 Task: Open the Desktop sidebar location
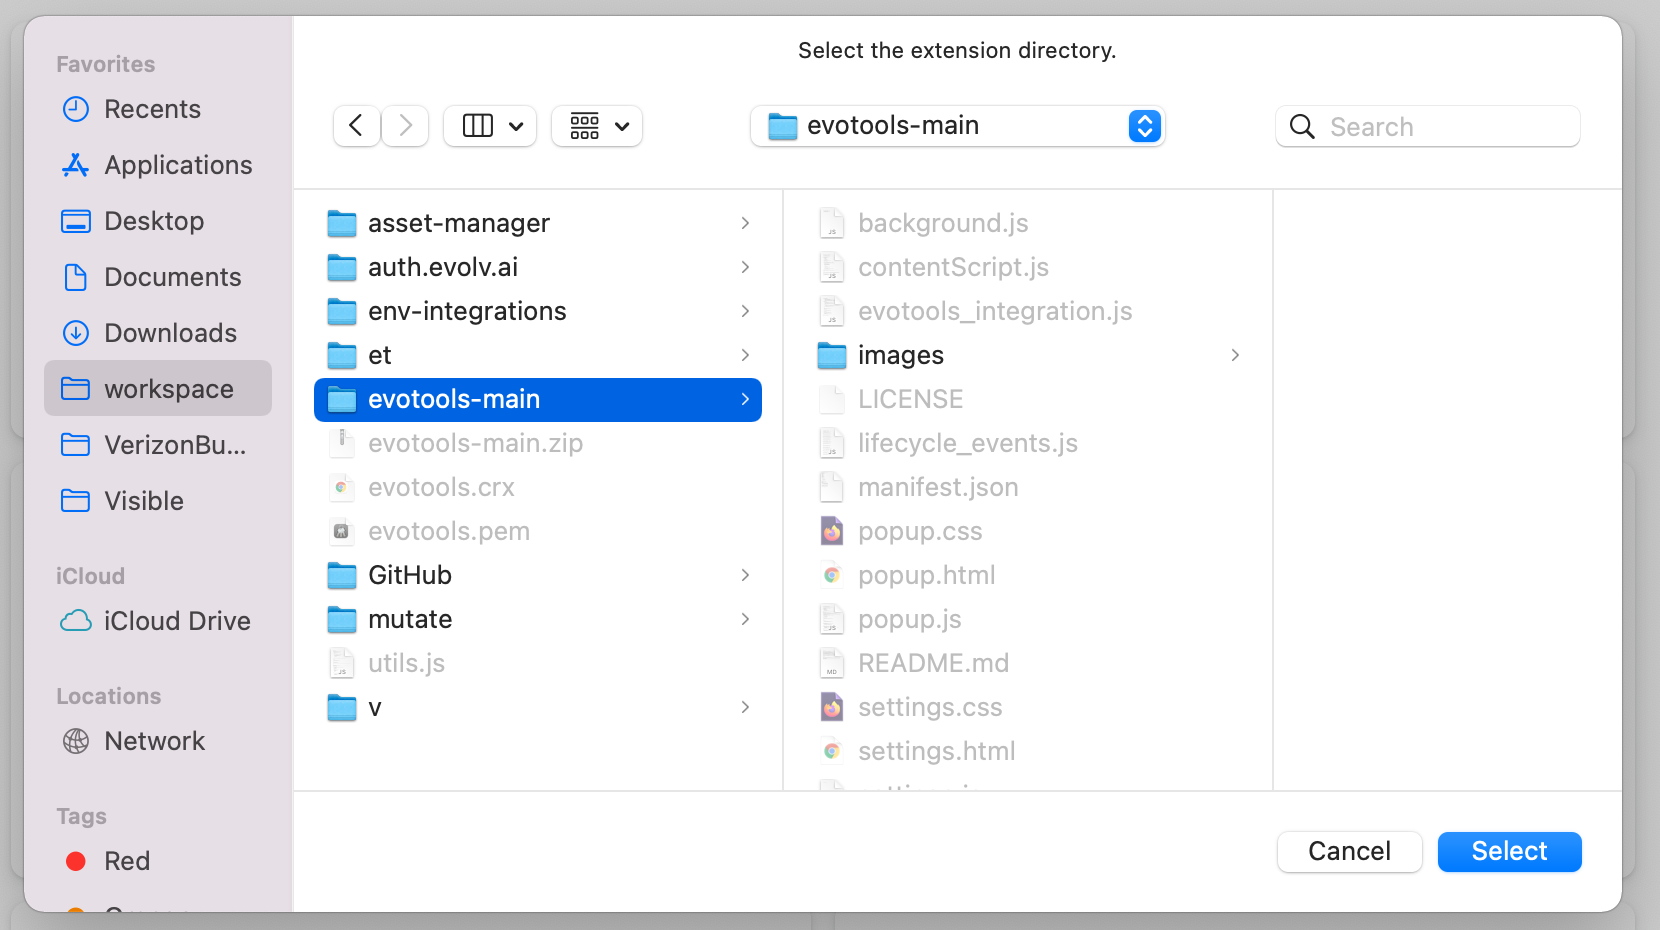pos(154,221)
